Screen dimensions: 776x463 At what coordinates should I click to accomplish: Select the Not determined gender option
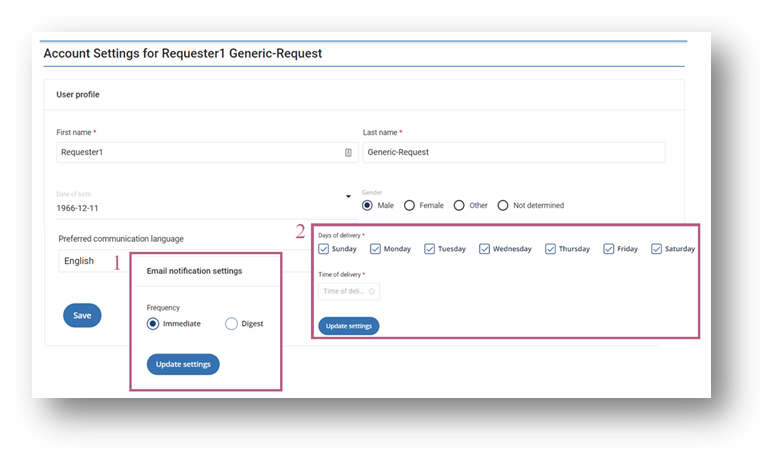503,205
